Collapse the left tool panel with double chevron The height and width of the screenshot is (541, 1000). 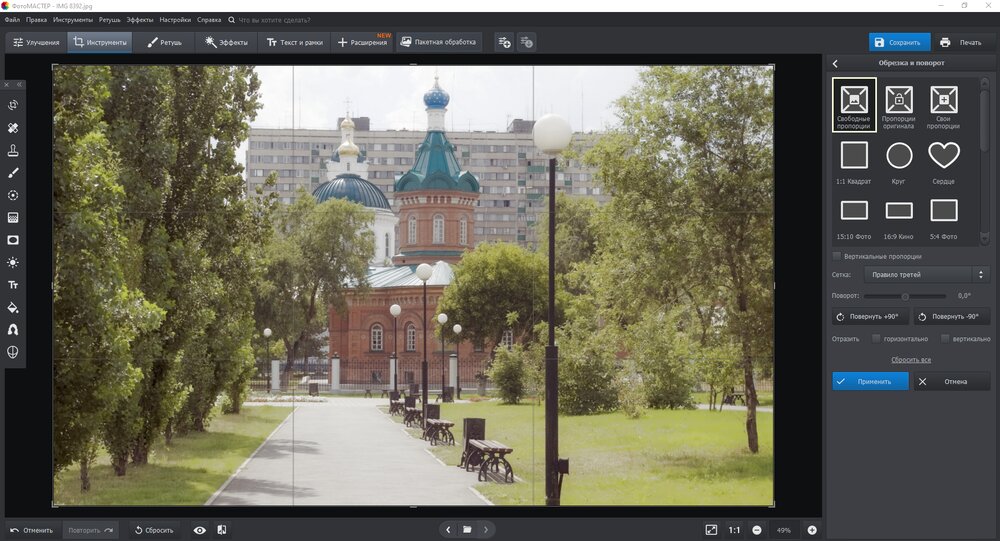pos(19,85)
